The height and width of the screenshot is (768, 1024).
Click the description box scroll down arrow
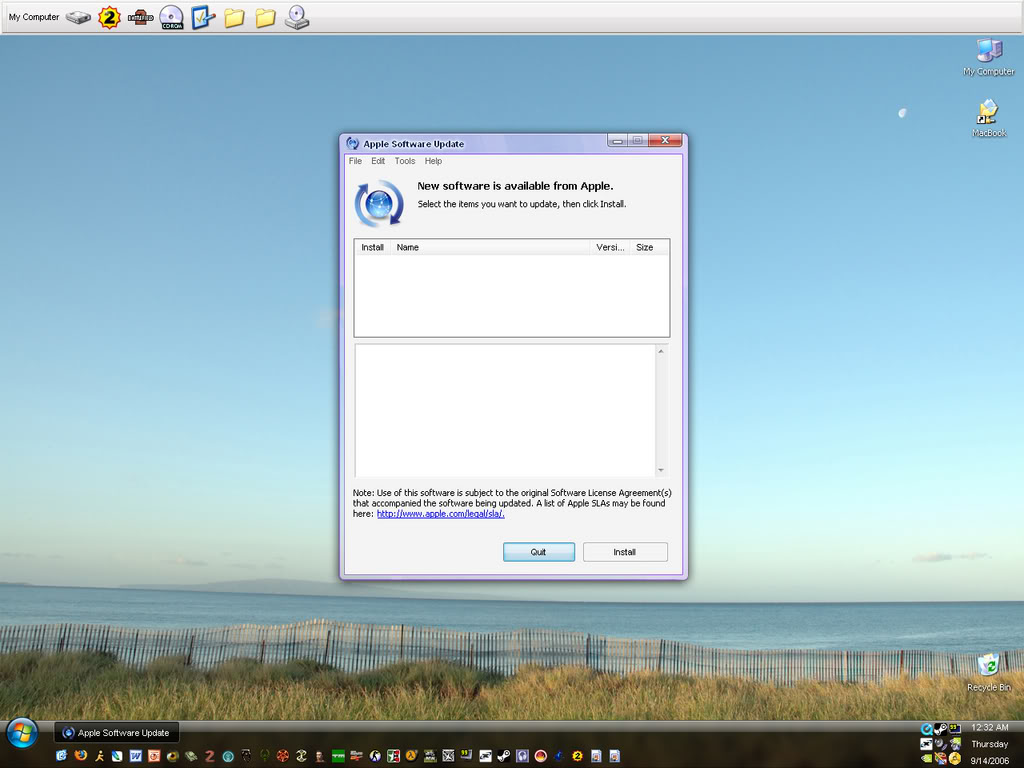(661, 470)
